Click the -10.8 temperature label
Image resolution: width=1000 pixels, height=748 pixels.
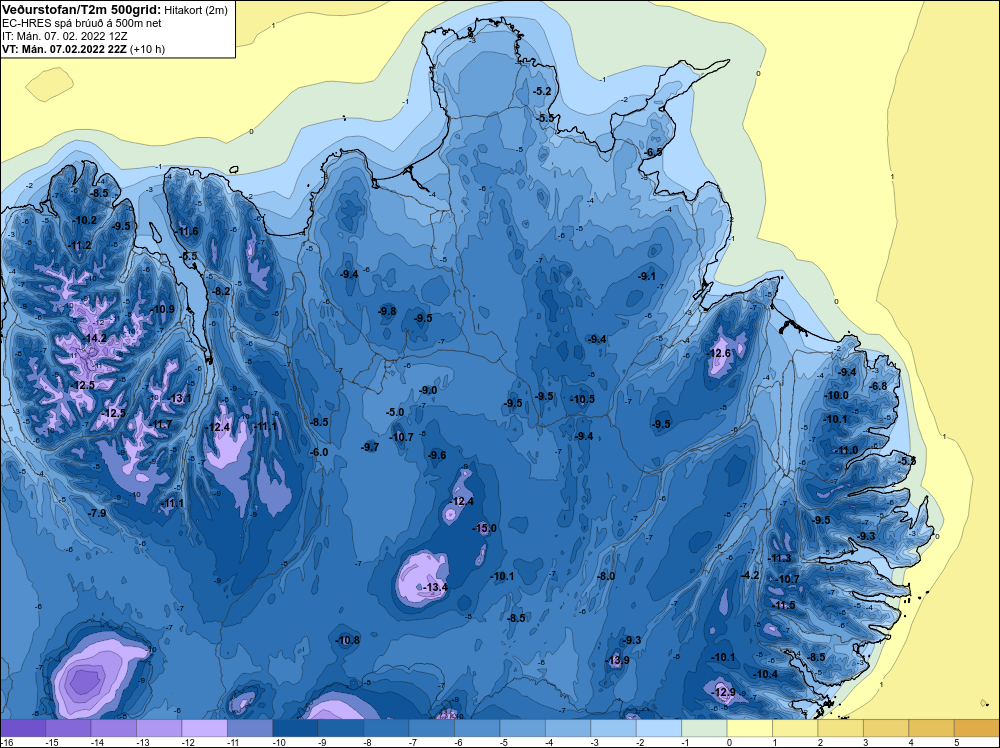point(348,640)
